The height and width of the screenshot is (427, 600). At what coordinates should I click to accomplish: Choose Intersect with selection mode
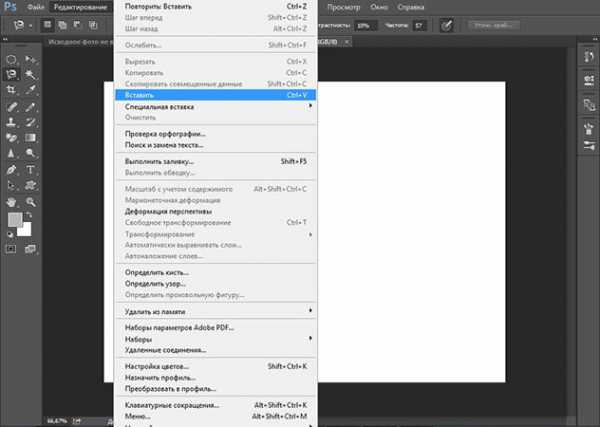coord(93,25)
